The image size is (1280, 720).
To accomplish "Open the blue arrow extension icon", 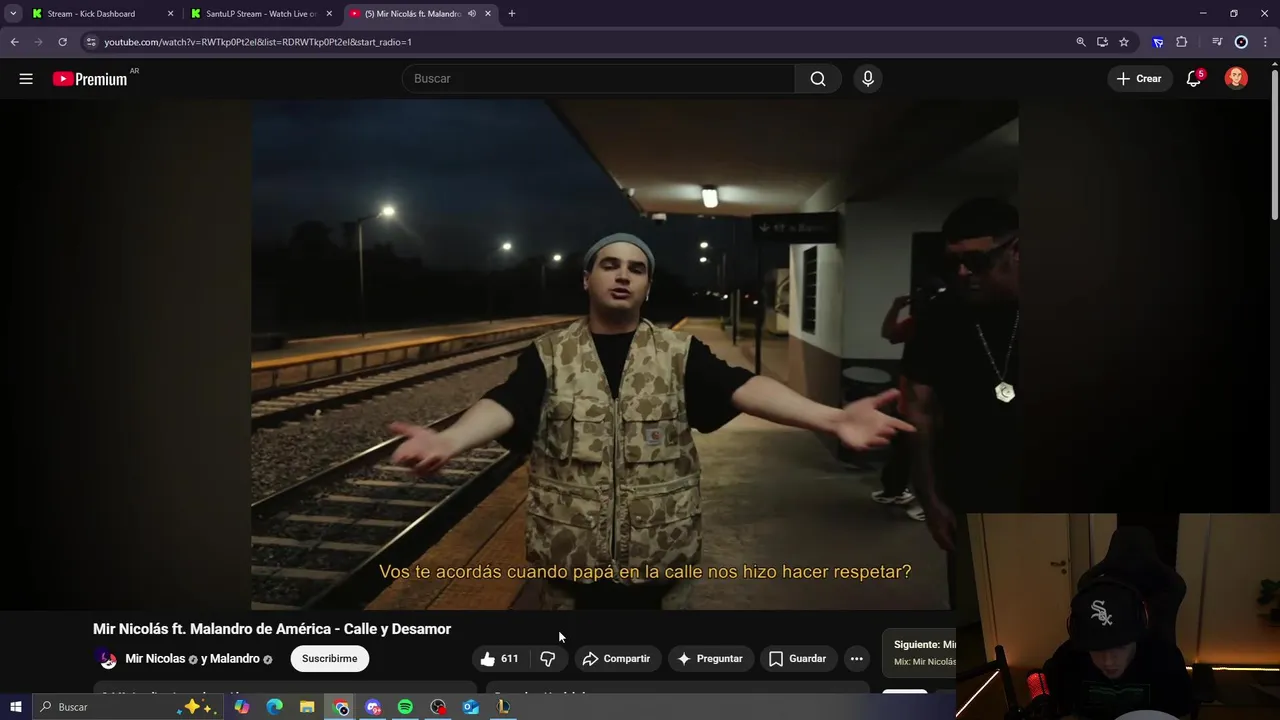I will pos(1158,42).
